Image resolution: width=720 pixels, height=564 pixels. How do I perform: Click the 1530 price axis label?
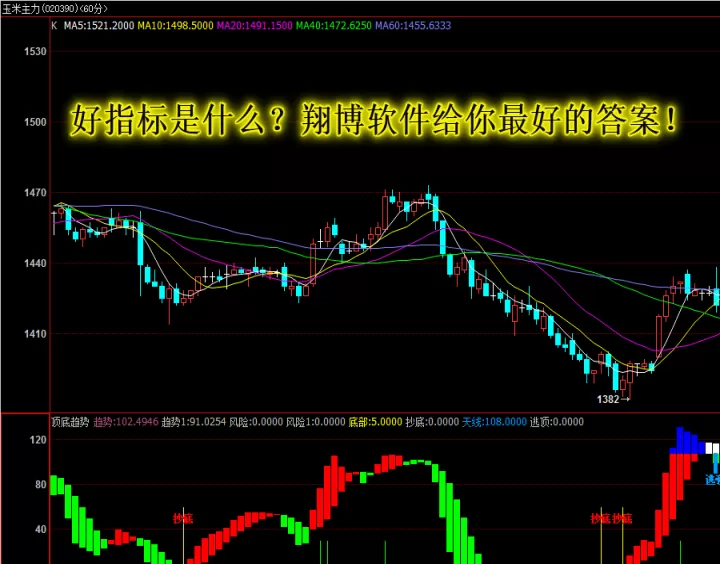(x=35, y=51)
